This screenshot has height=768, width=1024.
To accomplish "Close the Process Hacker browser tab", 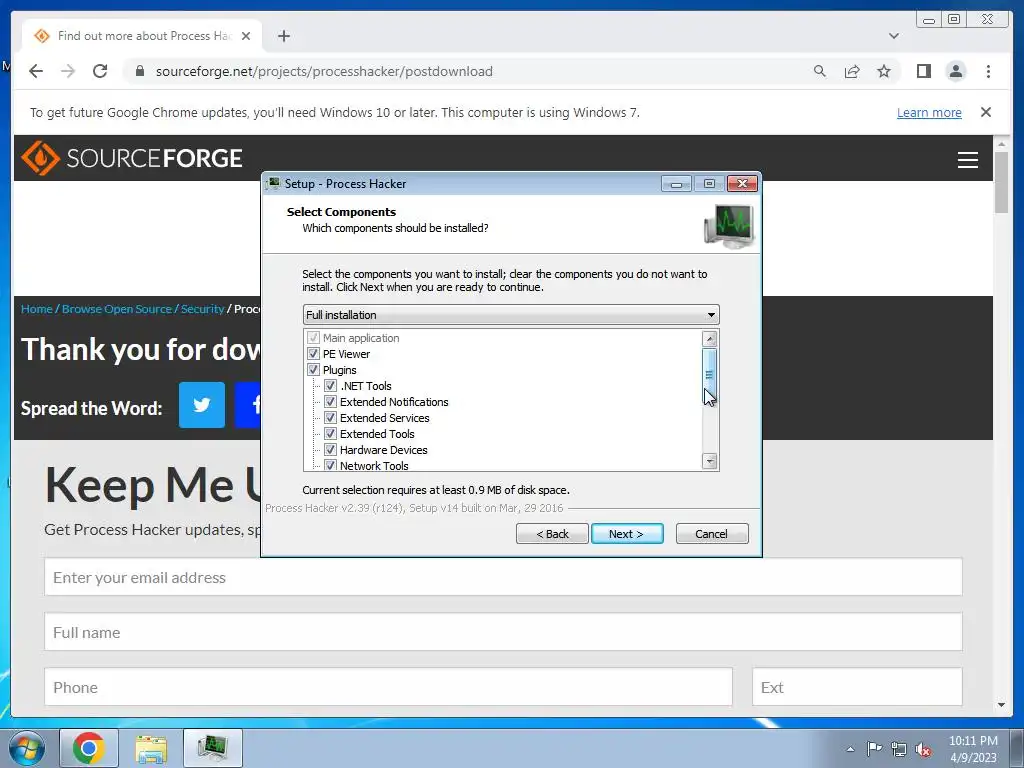I will point(246,36).
